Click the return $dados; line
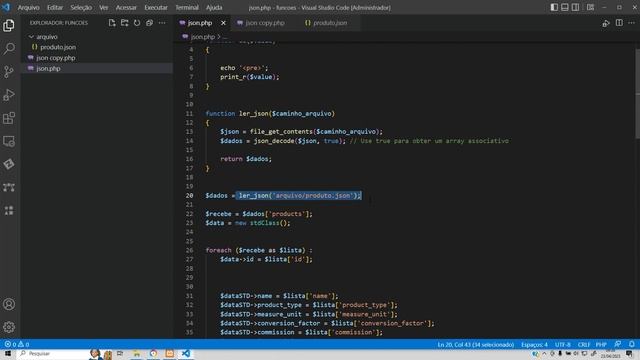The image size is (640, 360). pos(246,159)
